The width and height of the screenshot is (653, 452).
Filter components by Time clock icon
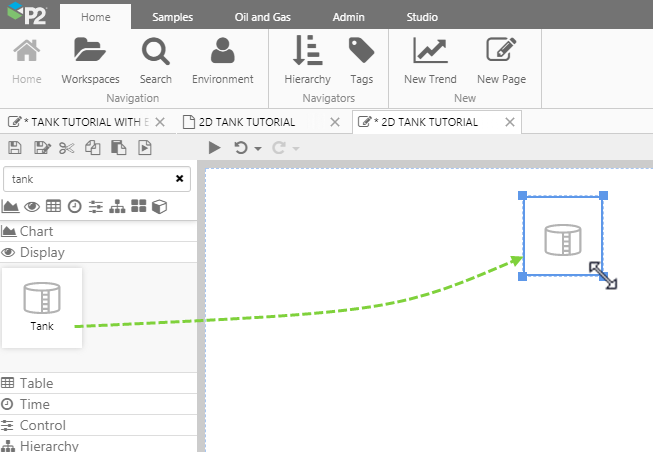pyautogui.click(x=74, y=207)
